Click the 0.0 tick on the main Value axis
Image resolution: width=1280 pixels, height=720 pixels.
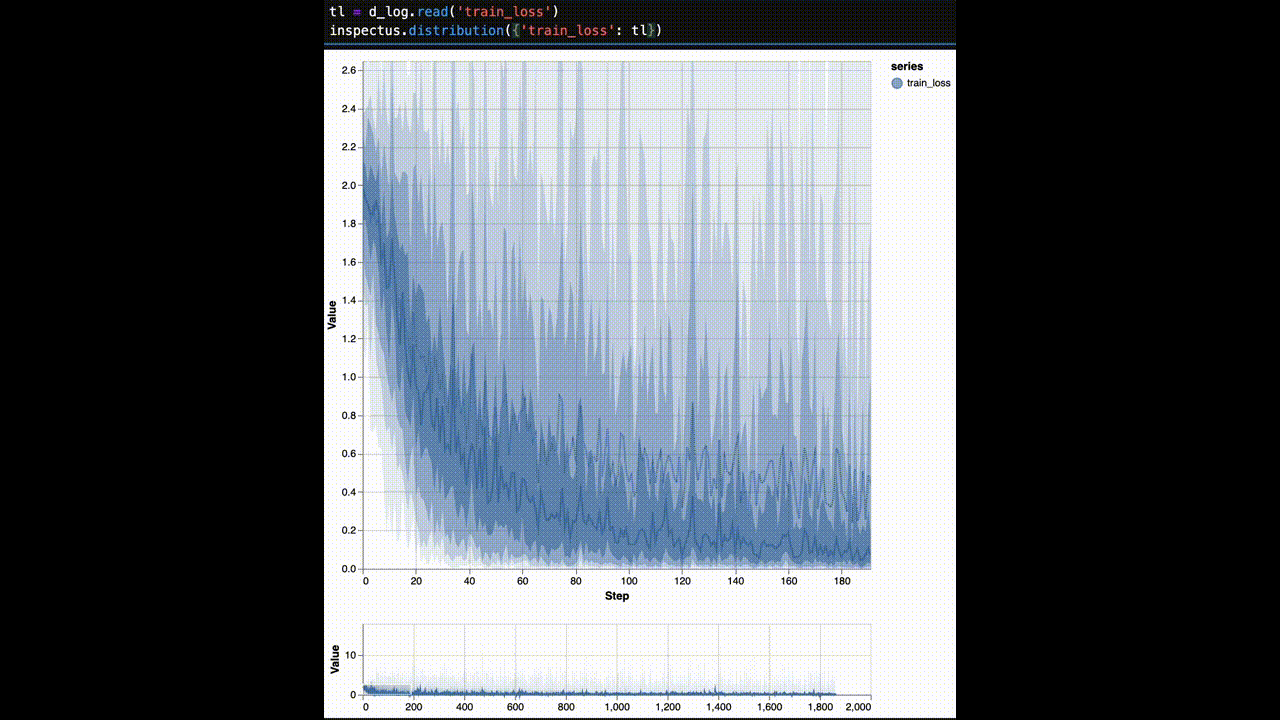(x=349, y=569)
